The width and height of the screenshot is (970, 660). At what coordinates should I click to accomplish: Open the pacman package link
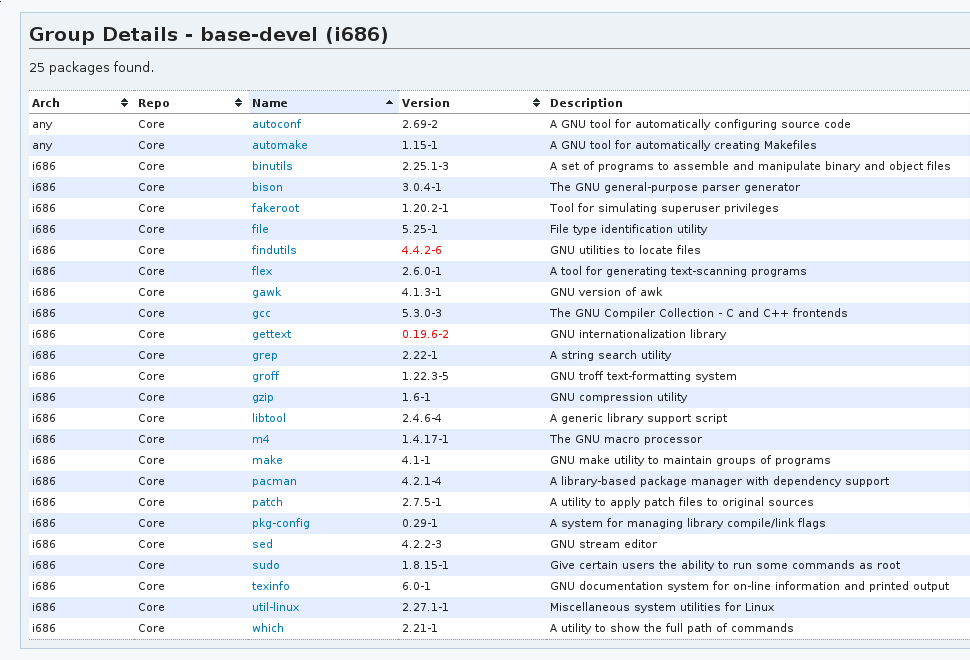tap(274, 481)
